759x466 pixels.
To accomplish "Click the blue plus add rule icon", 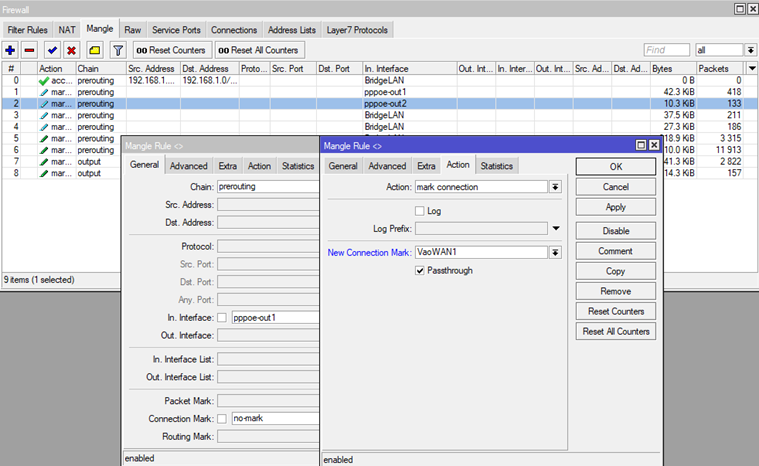I will tap(10, 50).
